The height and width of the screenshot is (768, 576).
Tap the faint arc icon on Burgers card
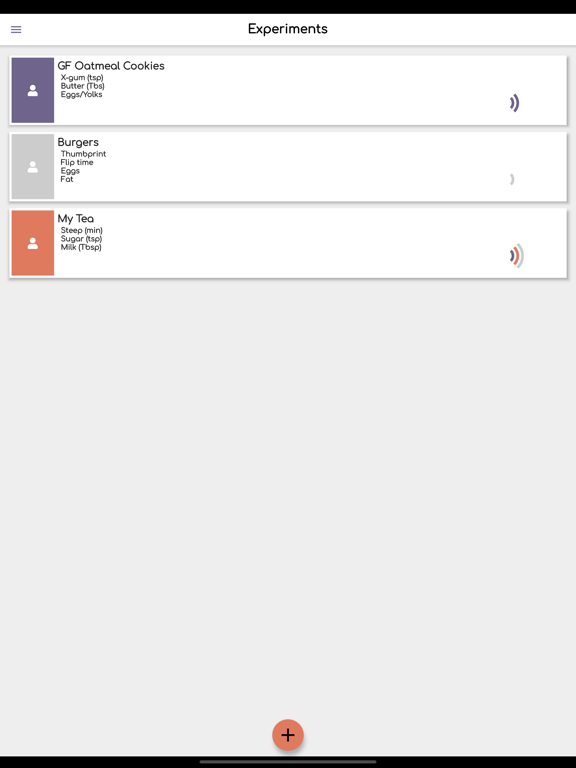point(512,179)
